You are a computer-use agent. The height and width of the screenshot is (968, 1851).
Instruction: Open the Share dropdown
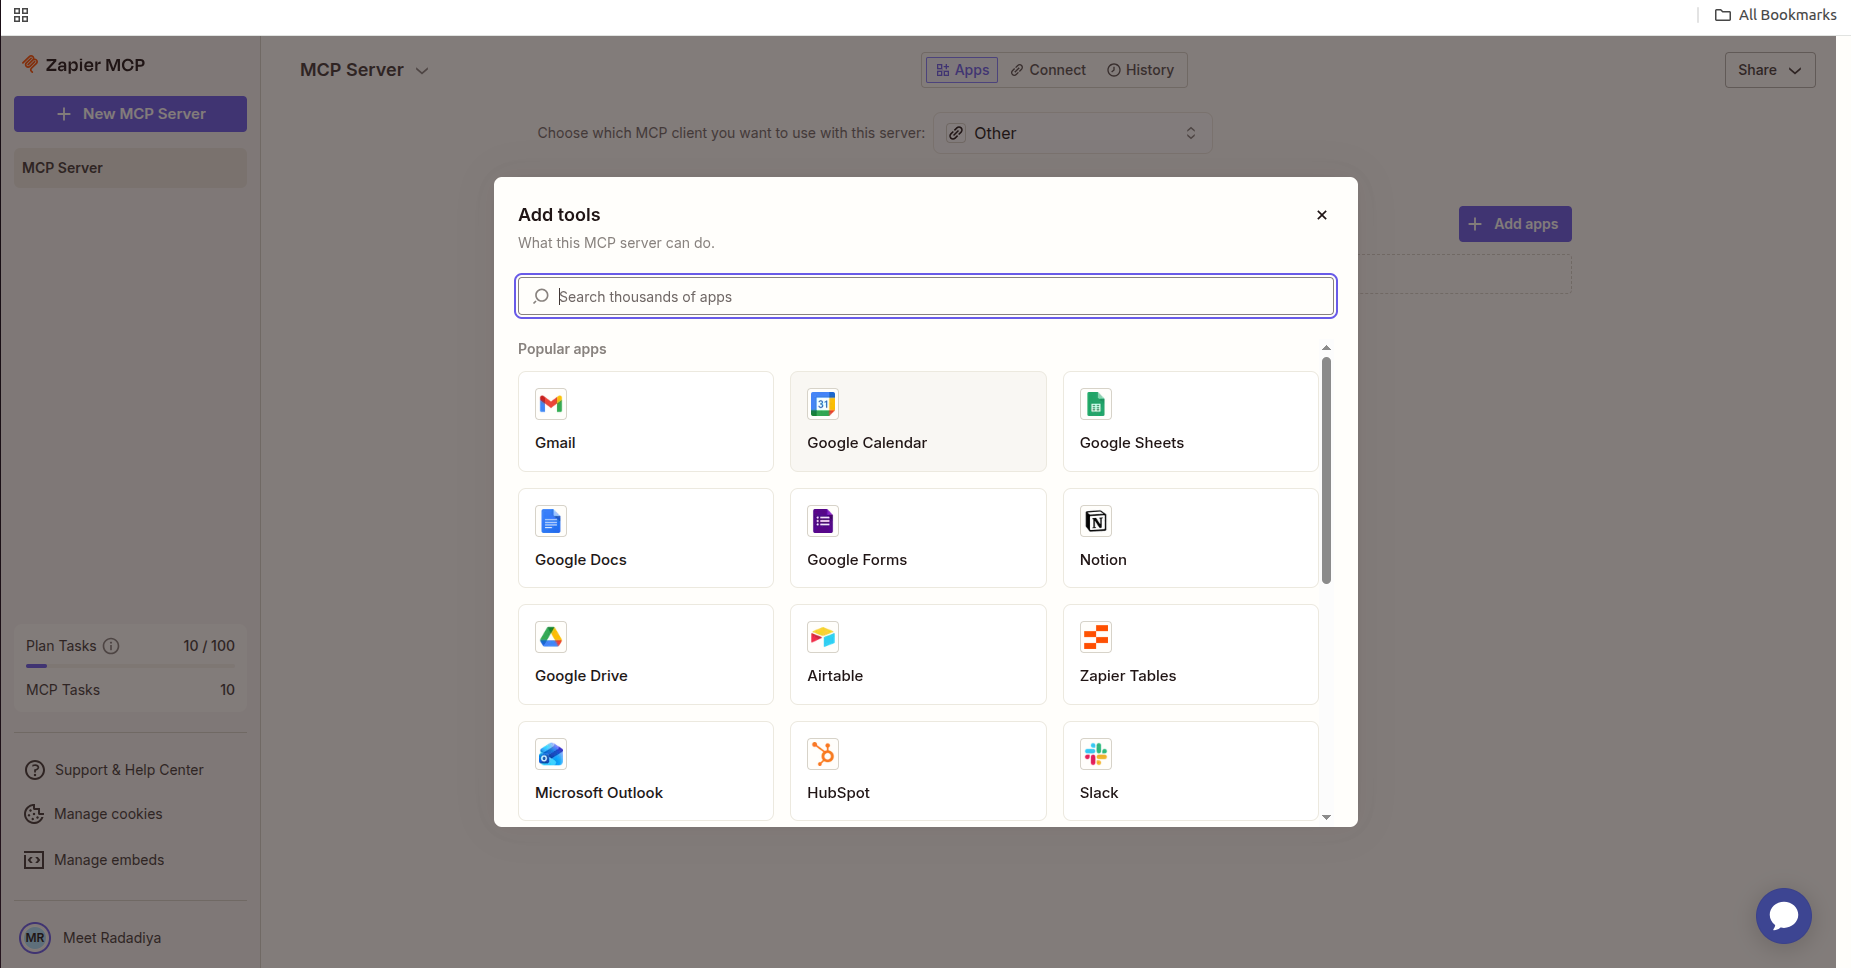coord(1770,70)
